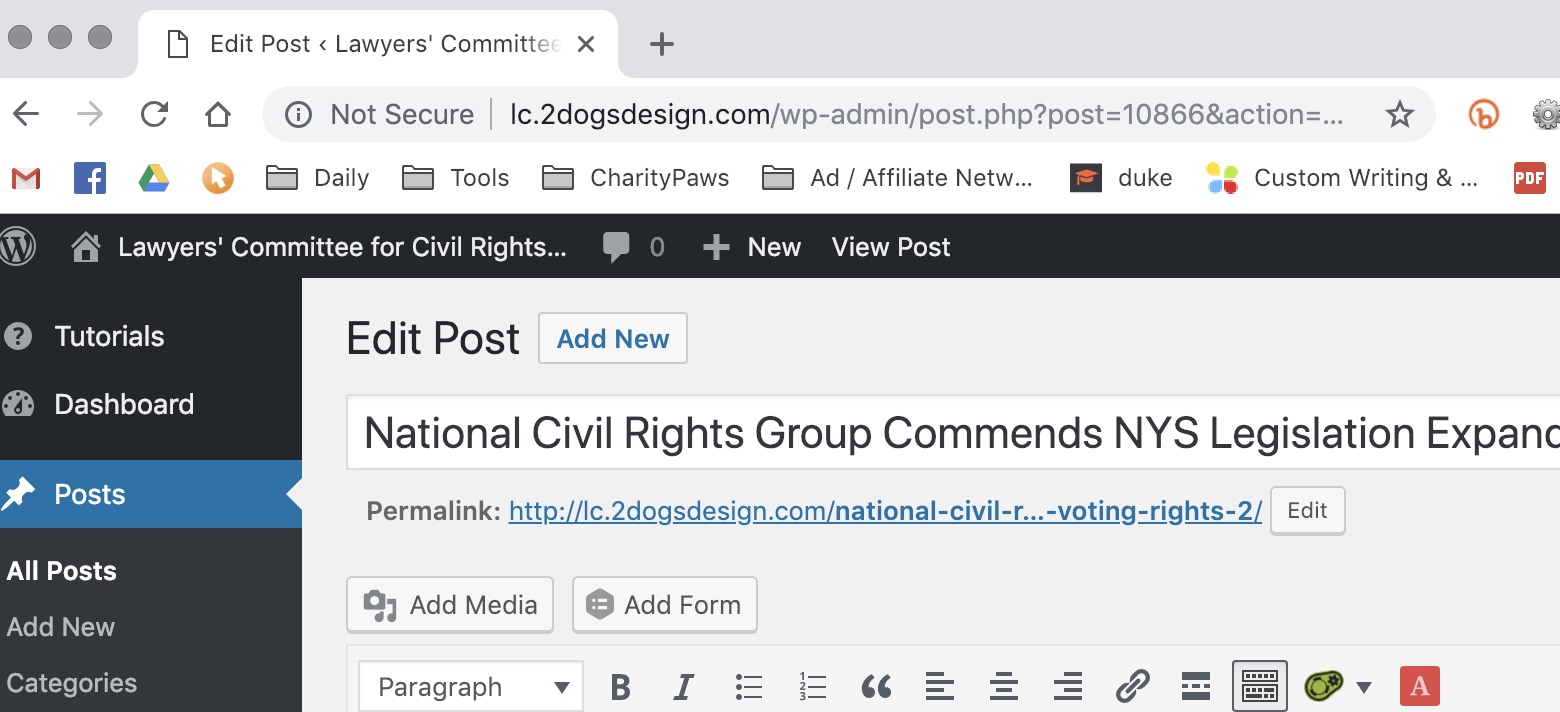This screenshot has width=1560, height=712.
Task: Apply italic formatting in editor
Action: tap(684, 687)
